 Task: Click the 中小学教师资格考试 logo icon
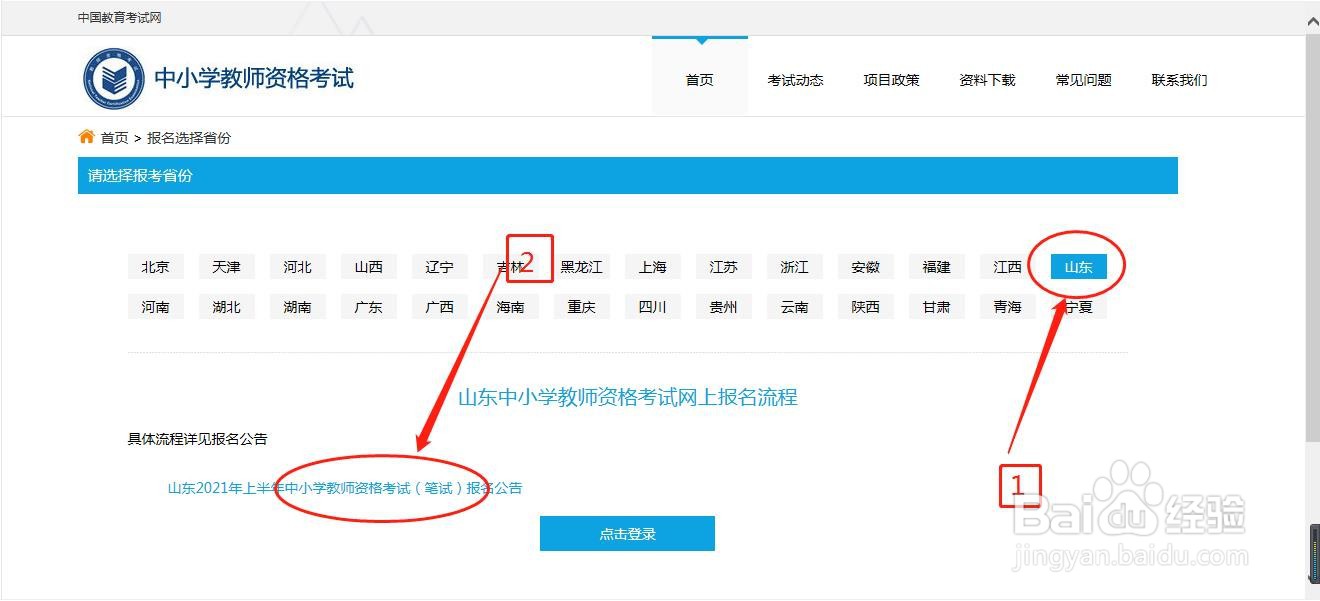[113, 77]
